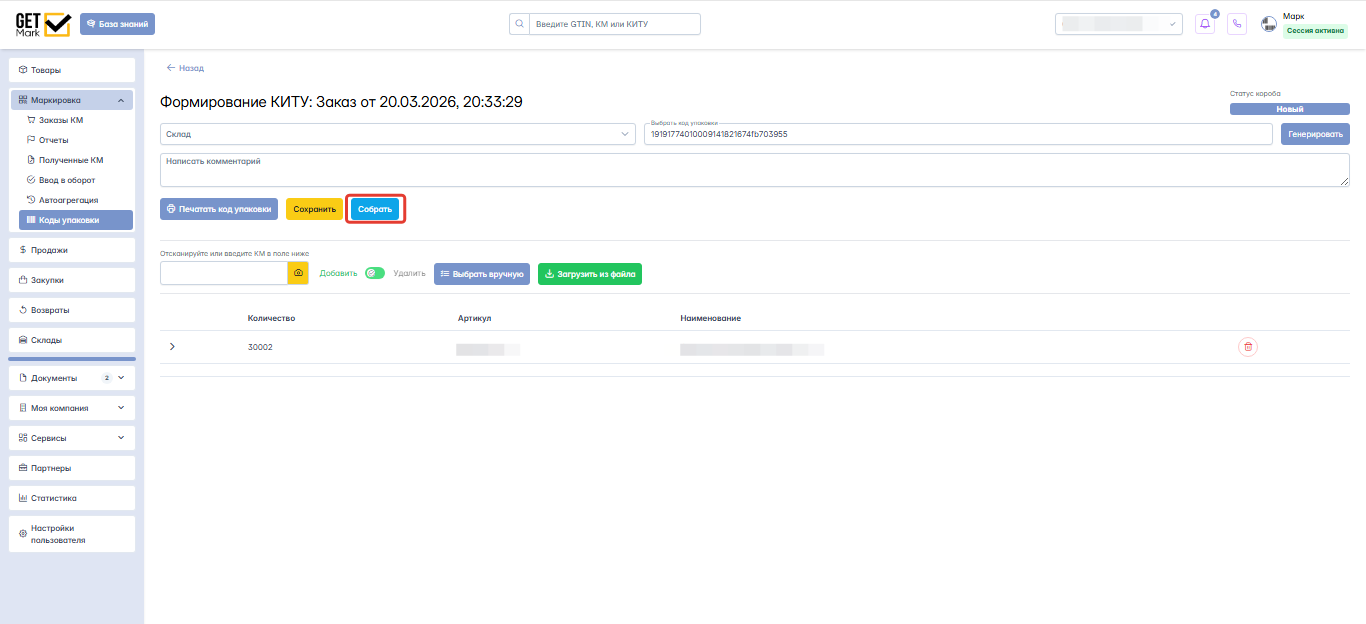
Task: Open the База знаний knowledge base
Action: 118,23
